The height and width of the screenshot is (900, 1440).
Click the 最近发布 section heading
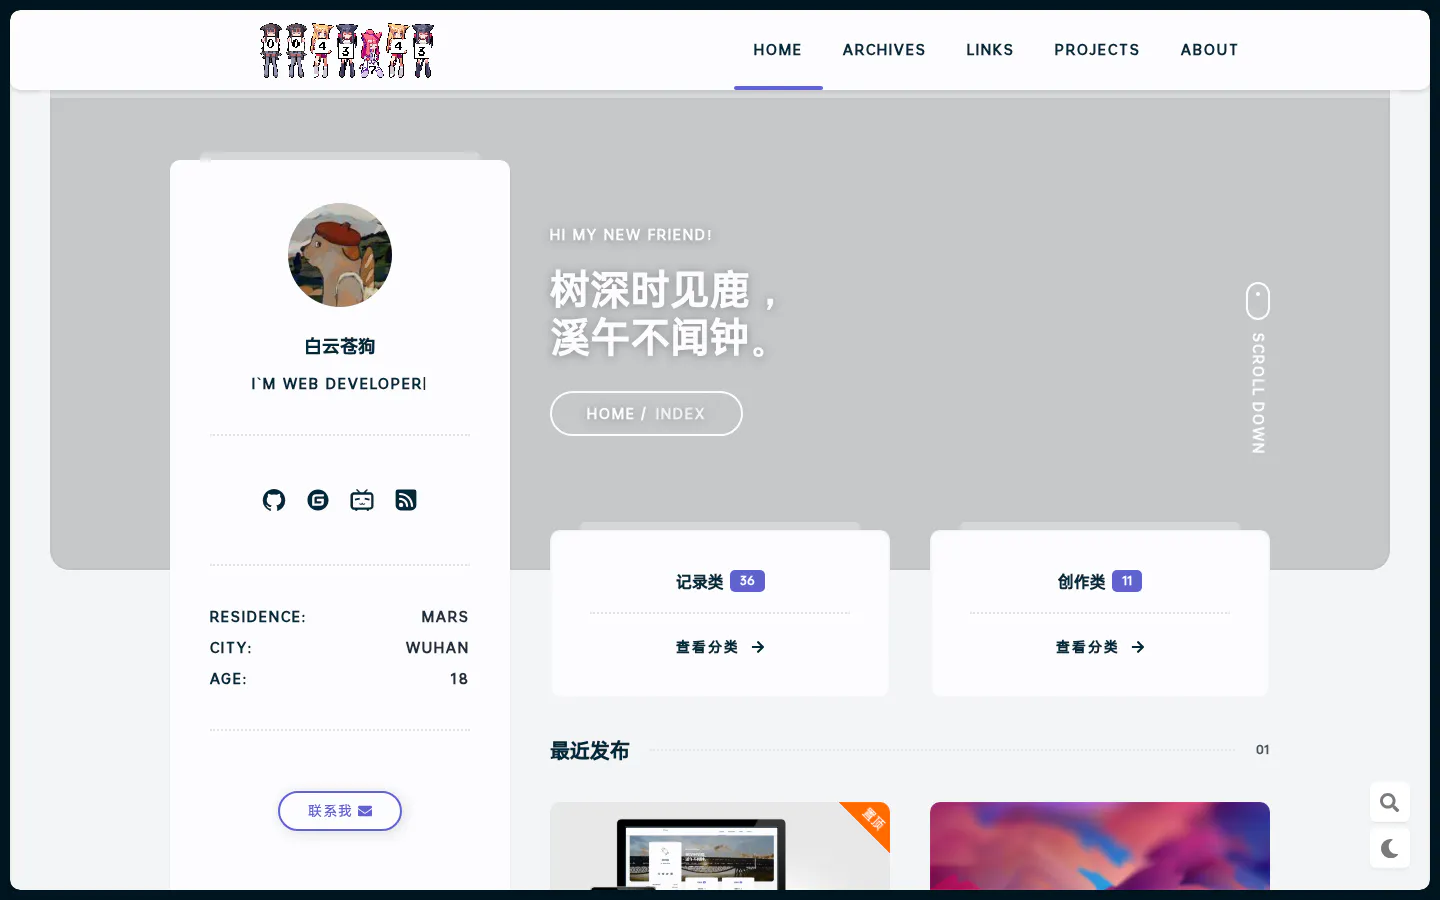tap(590, 750)
